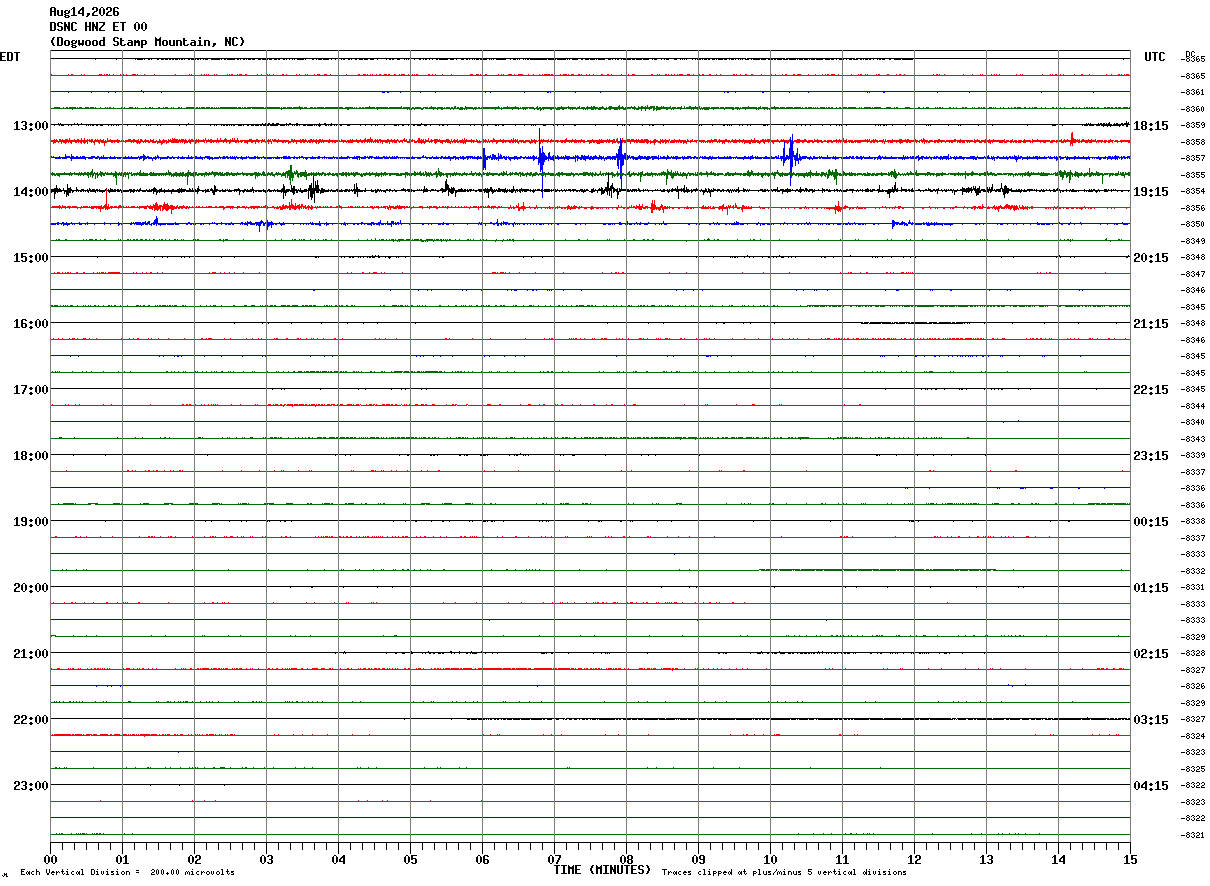The height and width of the screenshot is (886, 1210).
Task: Click the Aug14,2026 date text
Action: coord(84,12)
